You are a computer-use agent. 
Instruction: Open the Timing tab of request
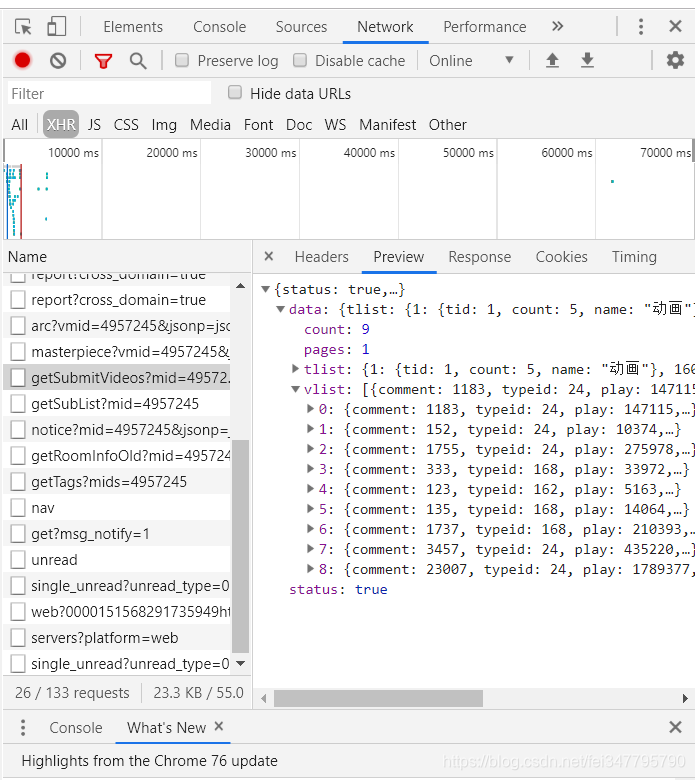coord(634,257)
